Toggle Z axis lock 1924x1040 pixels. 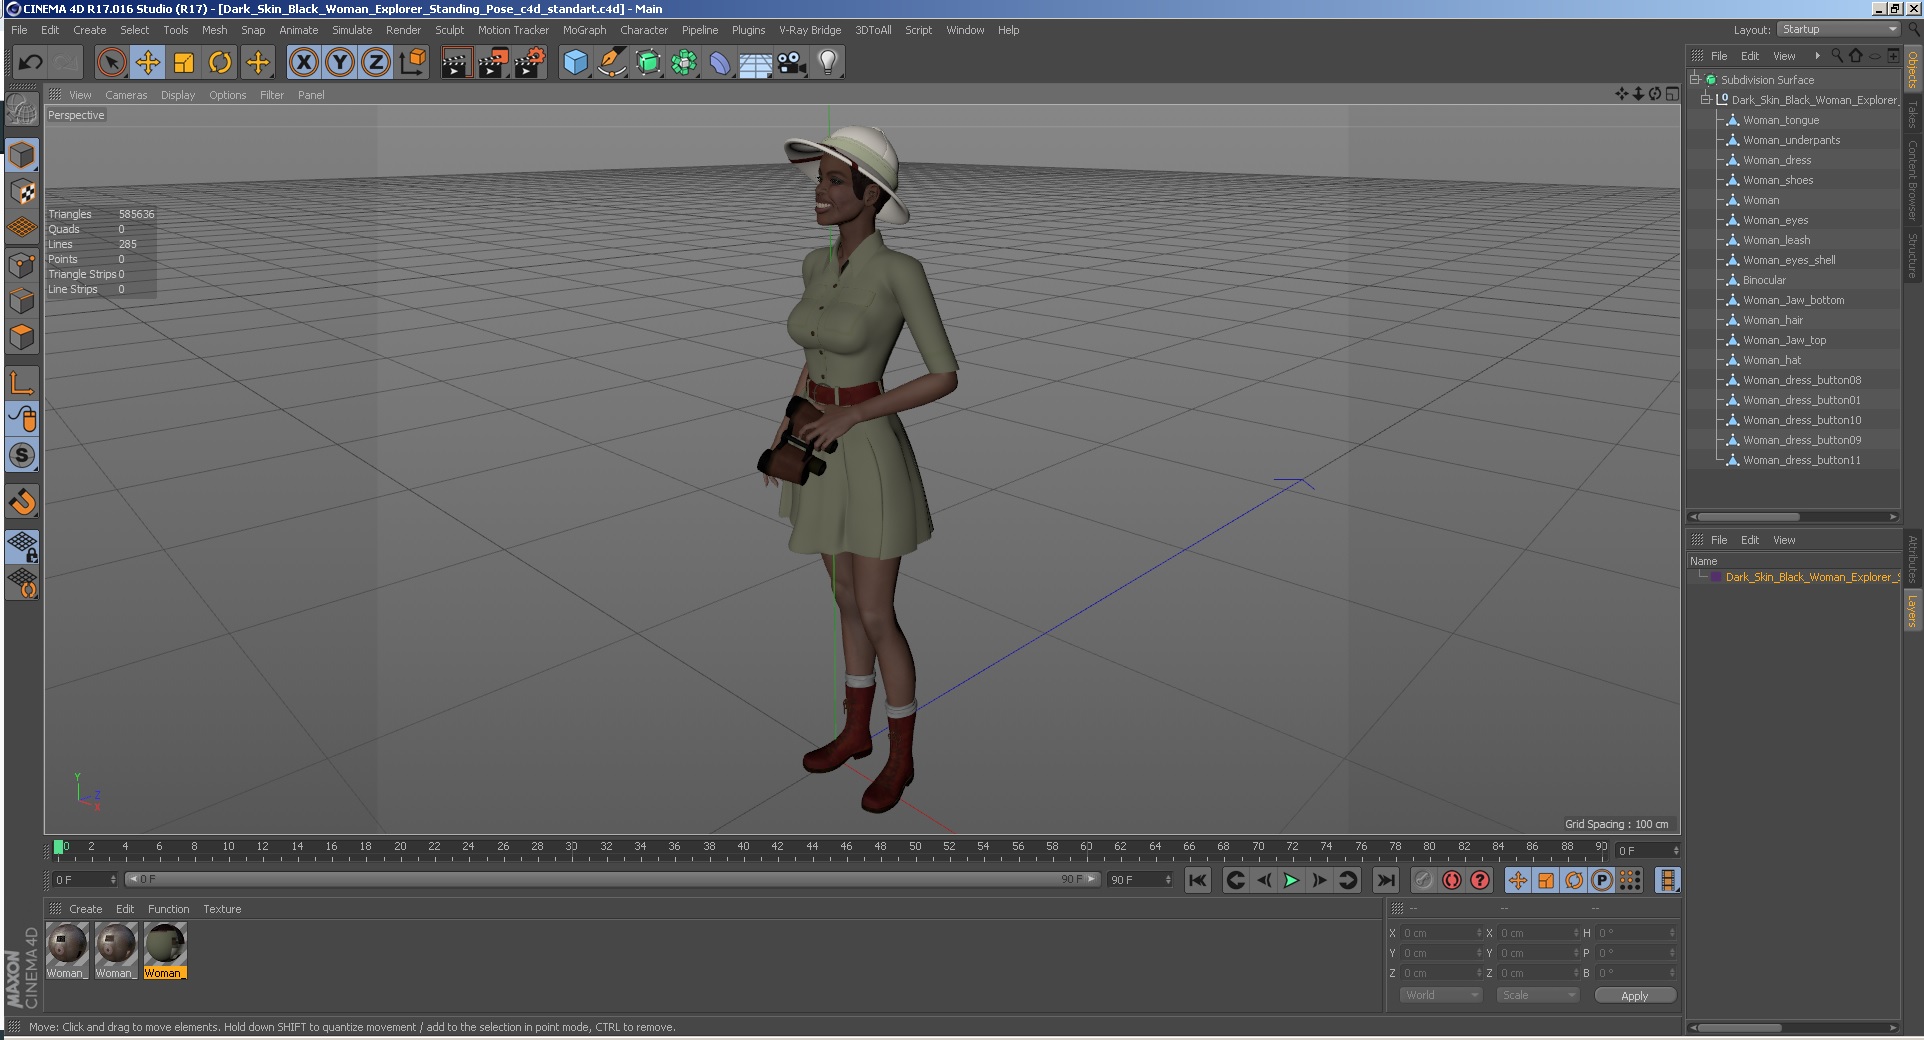coord(376,63)
